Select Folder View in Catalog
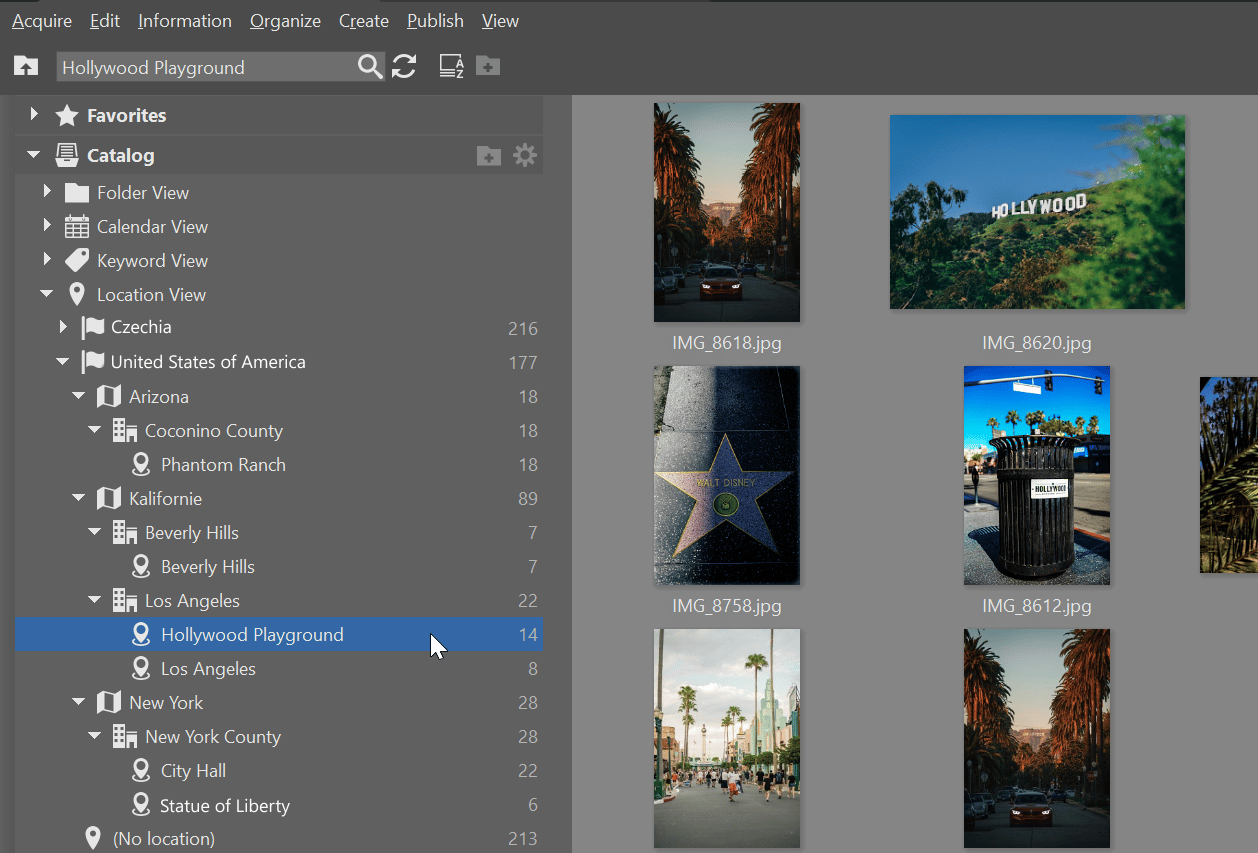 pyautogui.click(x=143, y=193)
